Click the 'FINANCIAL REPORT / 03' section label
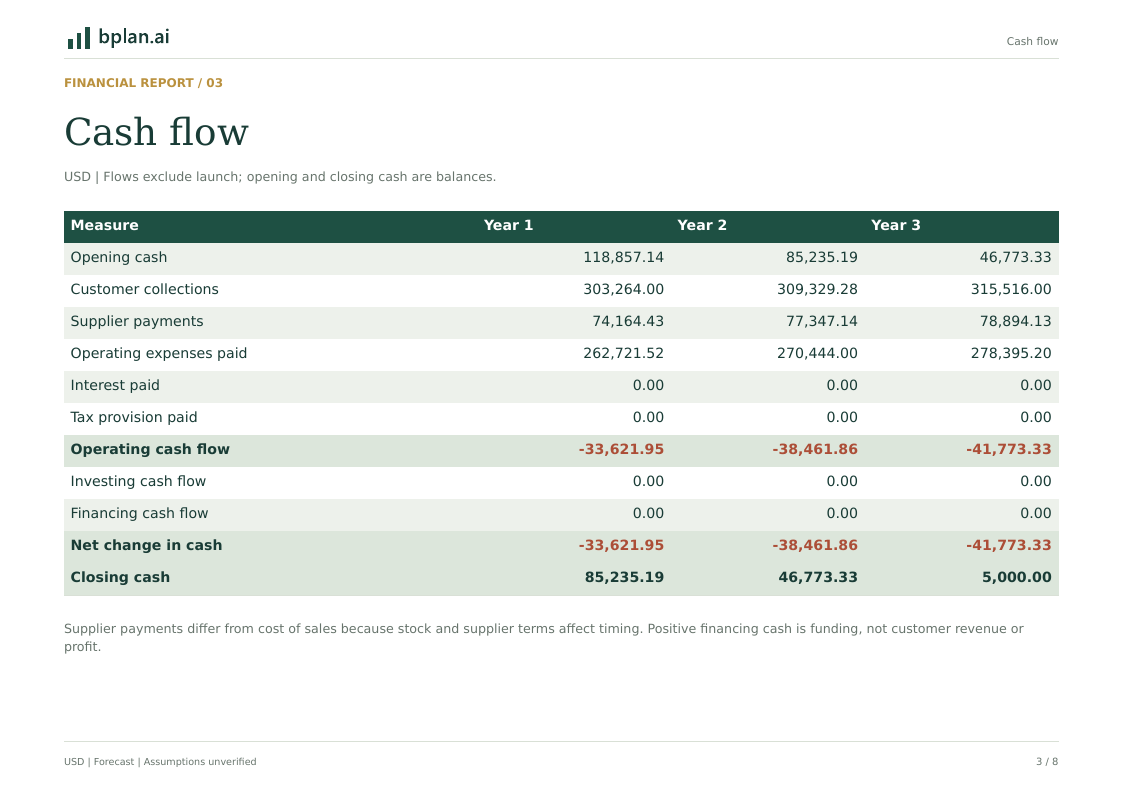This screenshot has height=794, width=1123. point(143,83)
